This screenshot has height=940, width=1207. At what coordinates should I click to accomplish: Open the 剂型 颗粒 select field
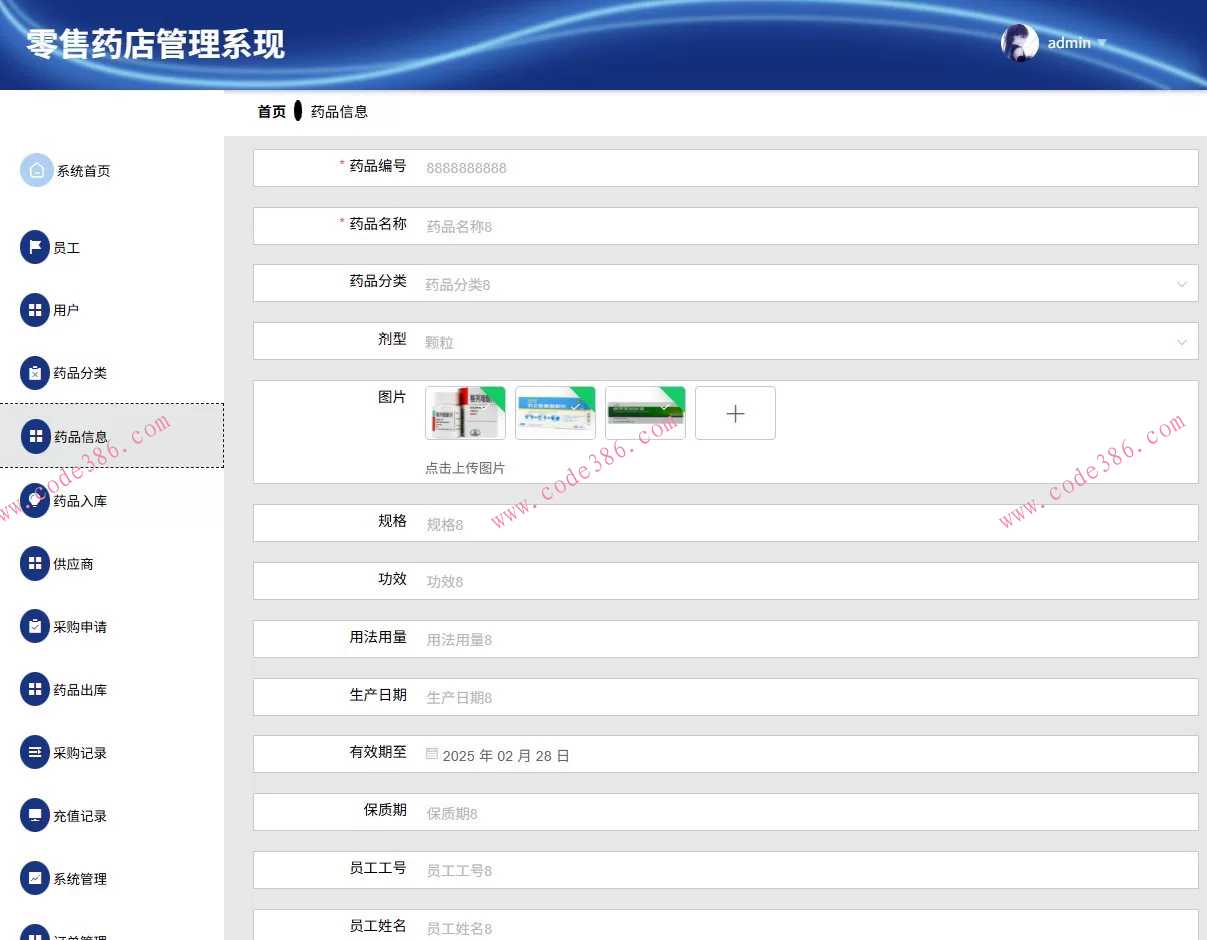pyautogui.click(x=806, y=342)
